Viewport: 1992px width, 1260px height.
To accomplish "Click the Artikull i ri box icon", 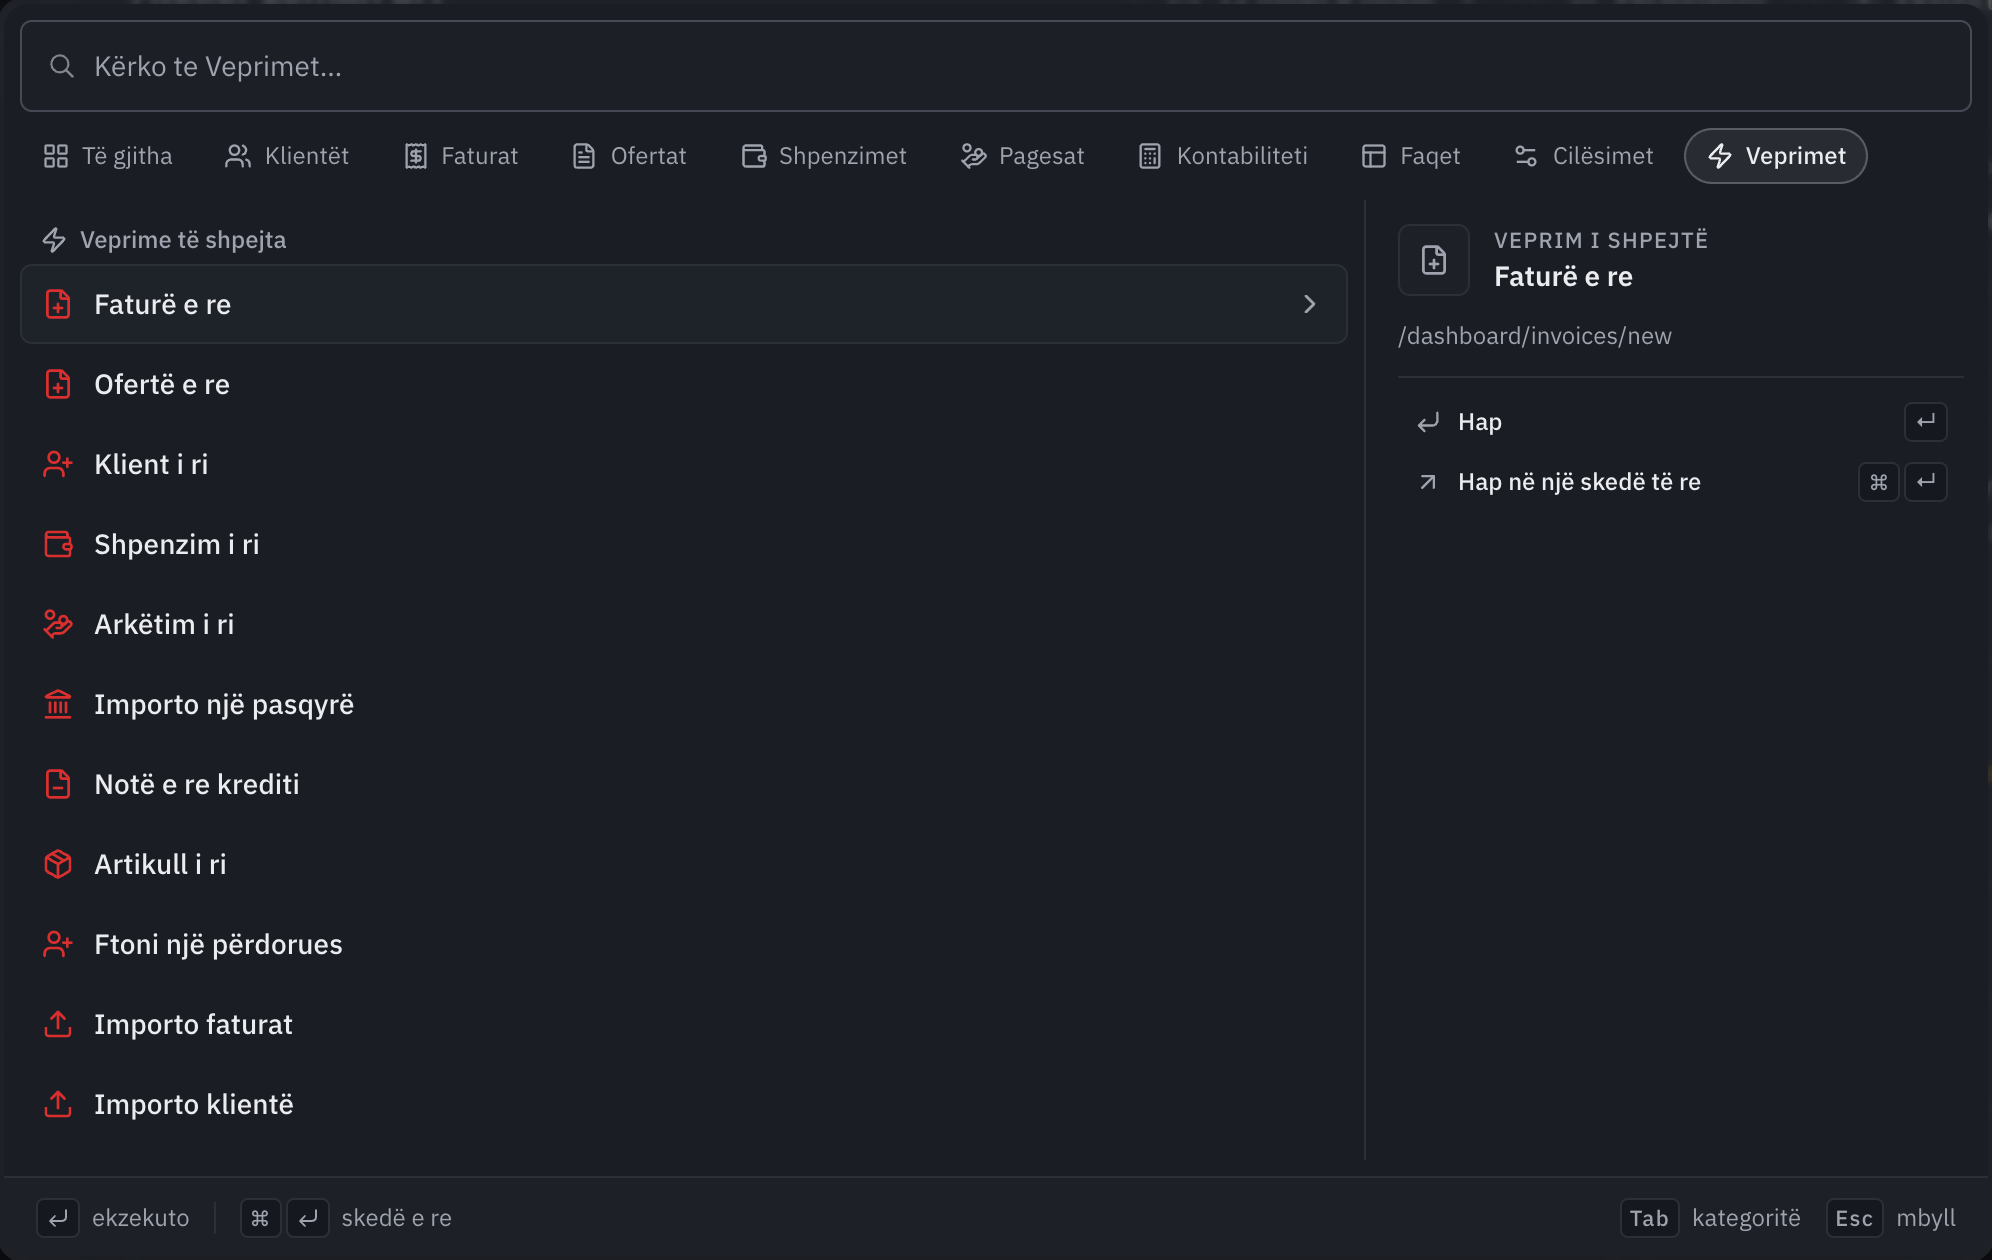I will tap(58, 864).
